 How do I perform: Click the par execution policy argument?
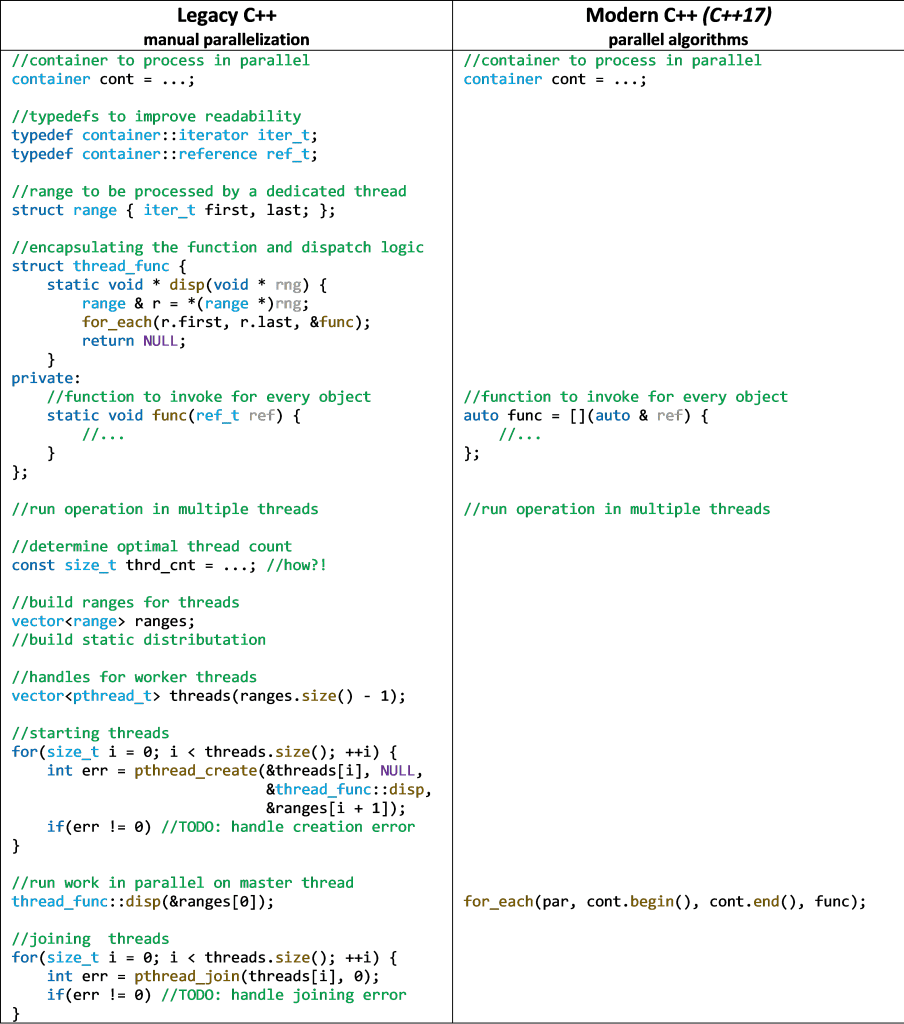[x=556, y=901]
